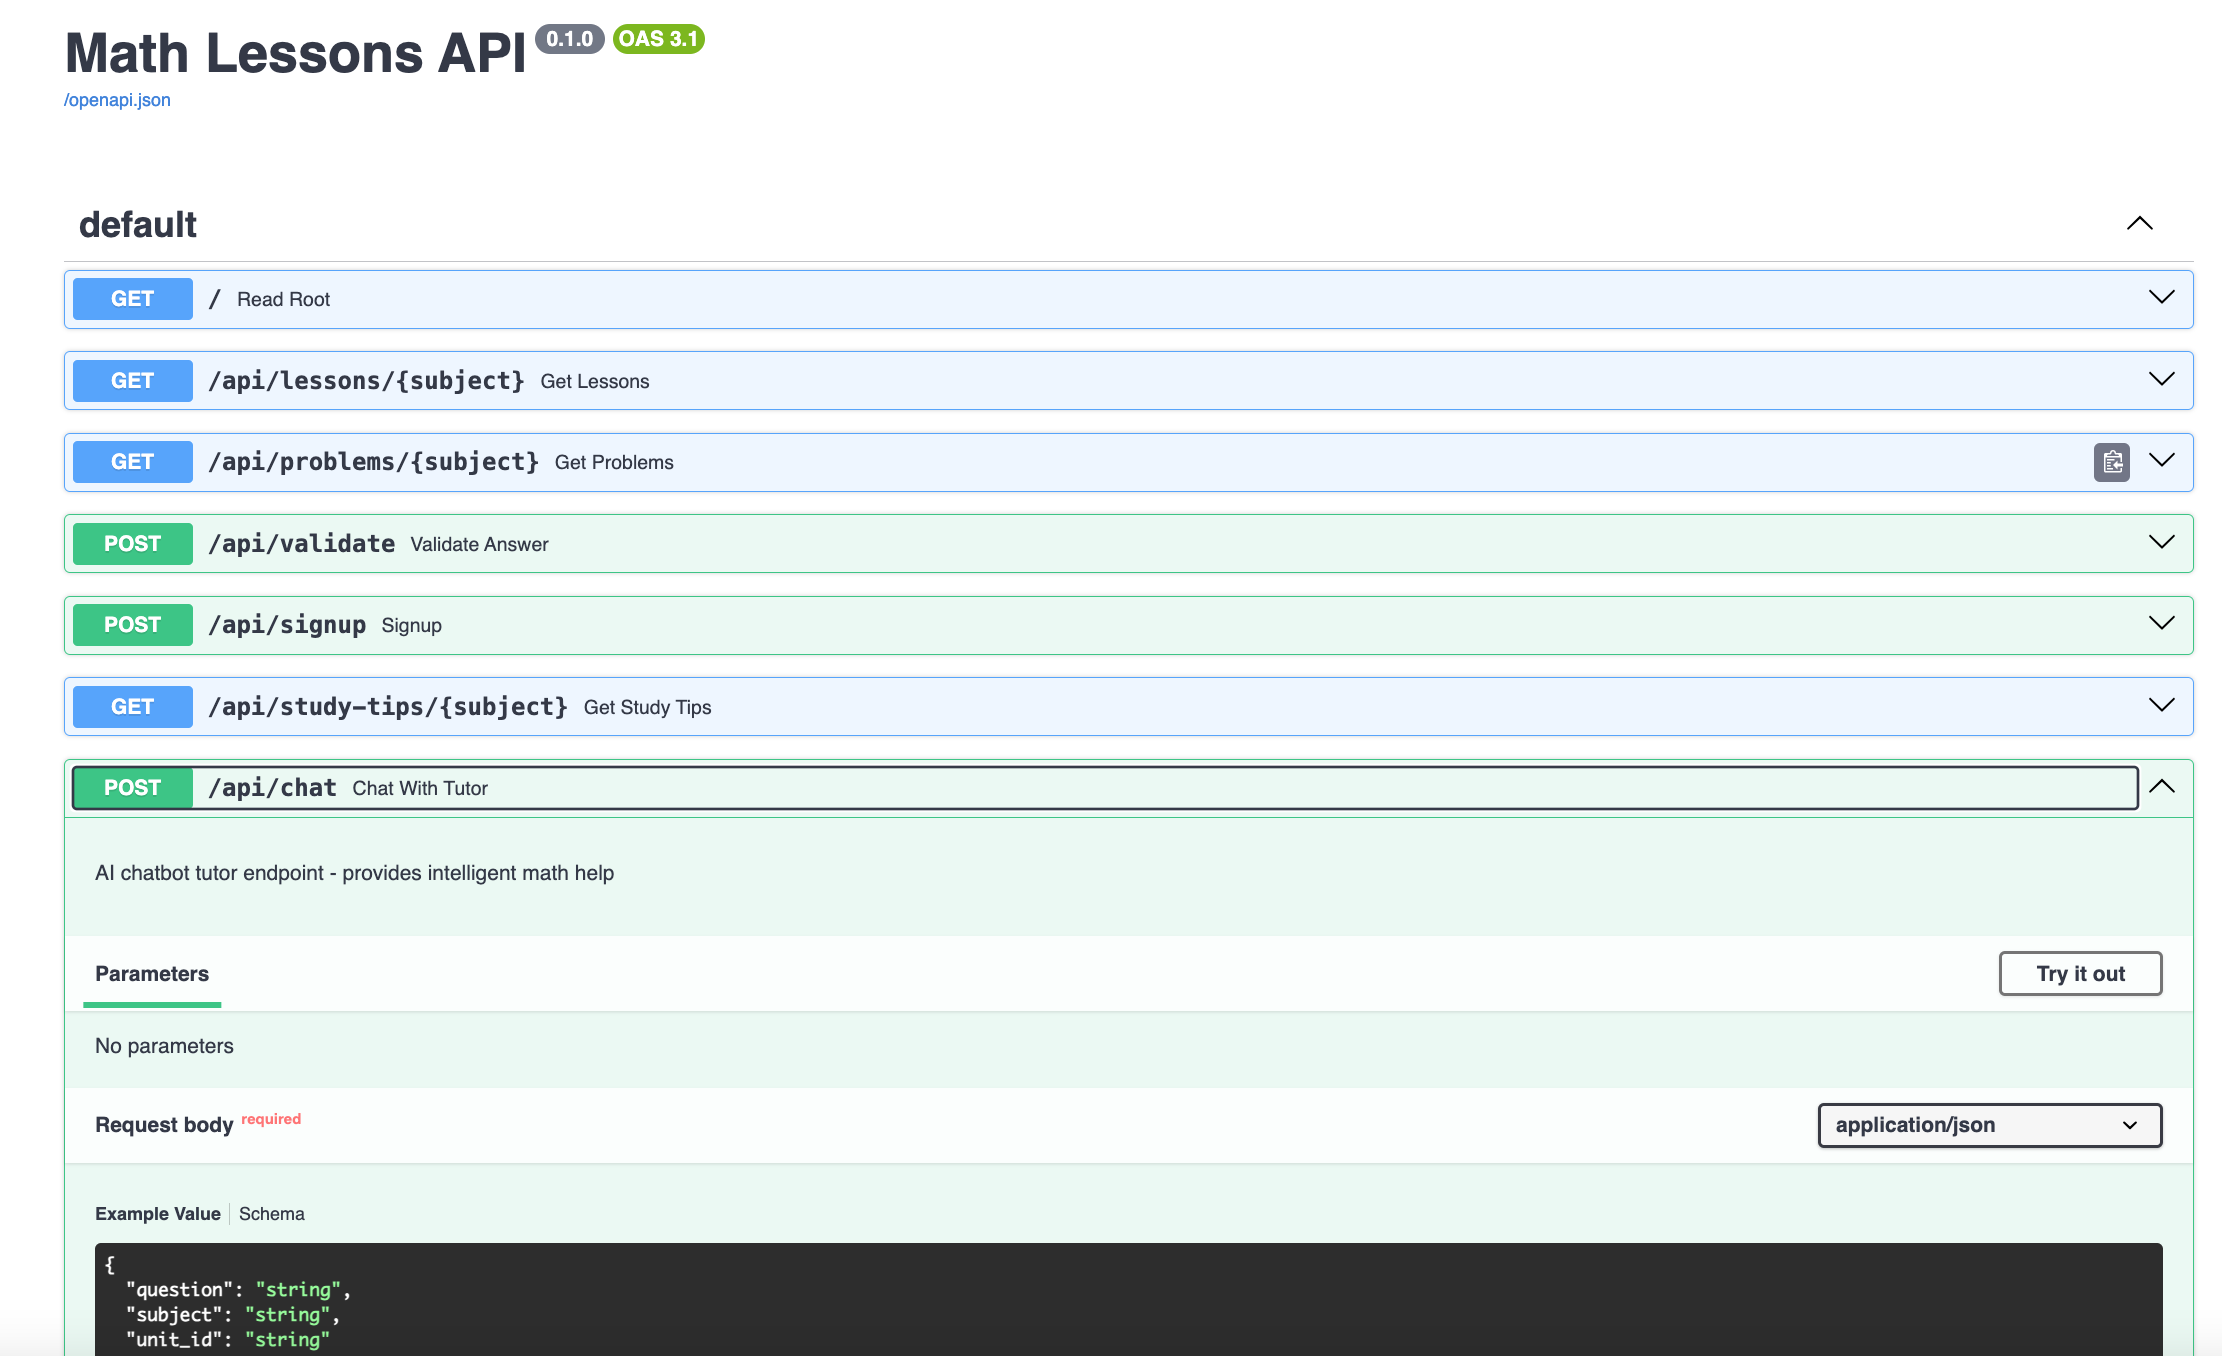2222x1356 pixels.
Task: Collapse the default section chevron
Action: (x=2139, y=224)
